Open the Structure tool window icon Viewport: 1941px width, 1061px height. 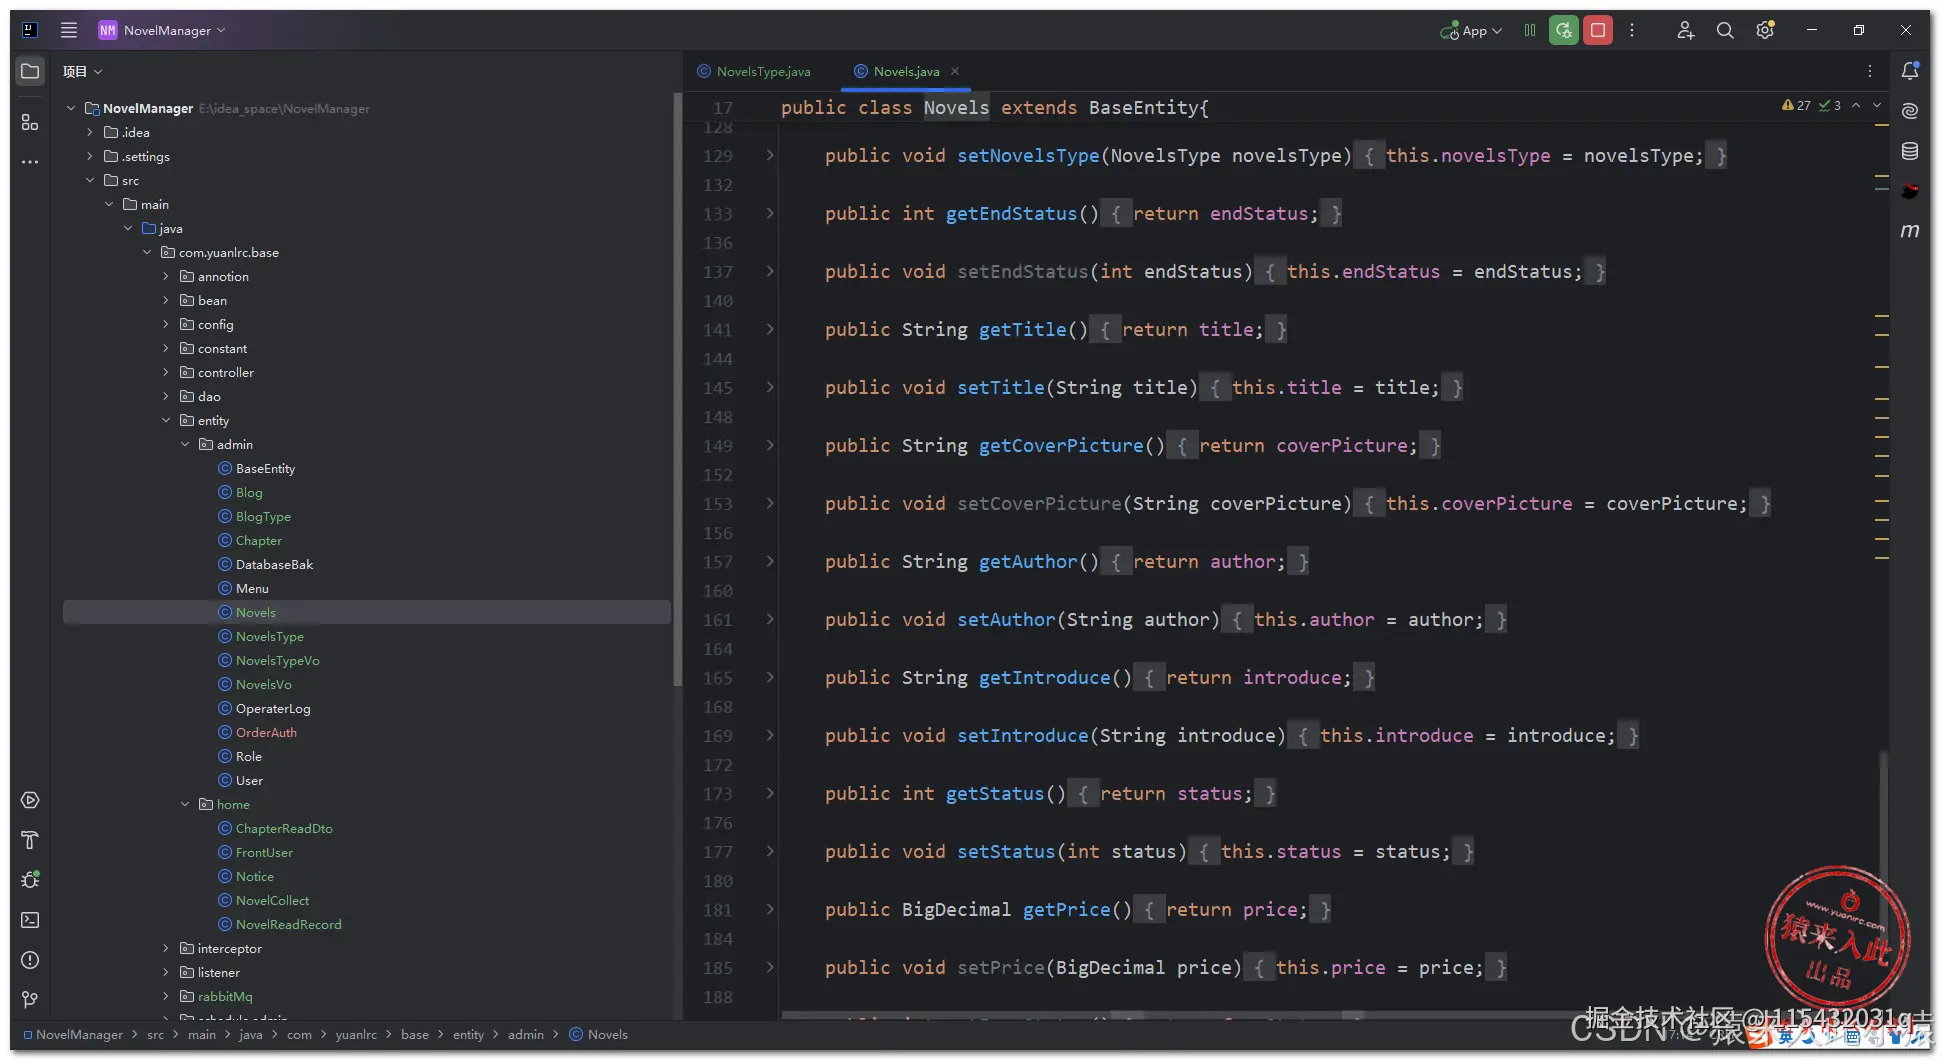point(30,122)
